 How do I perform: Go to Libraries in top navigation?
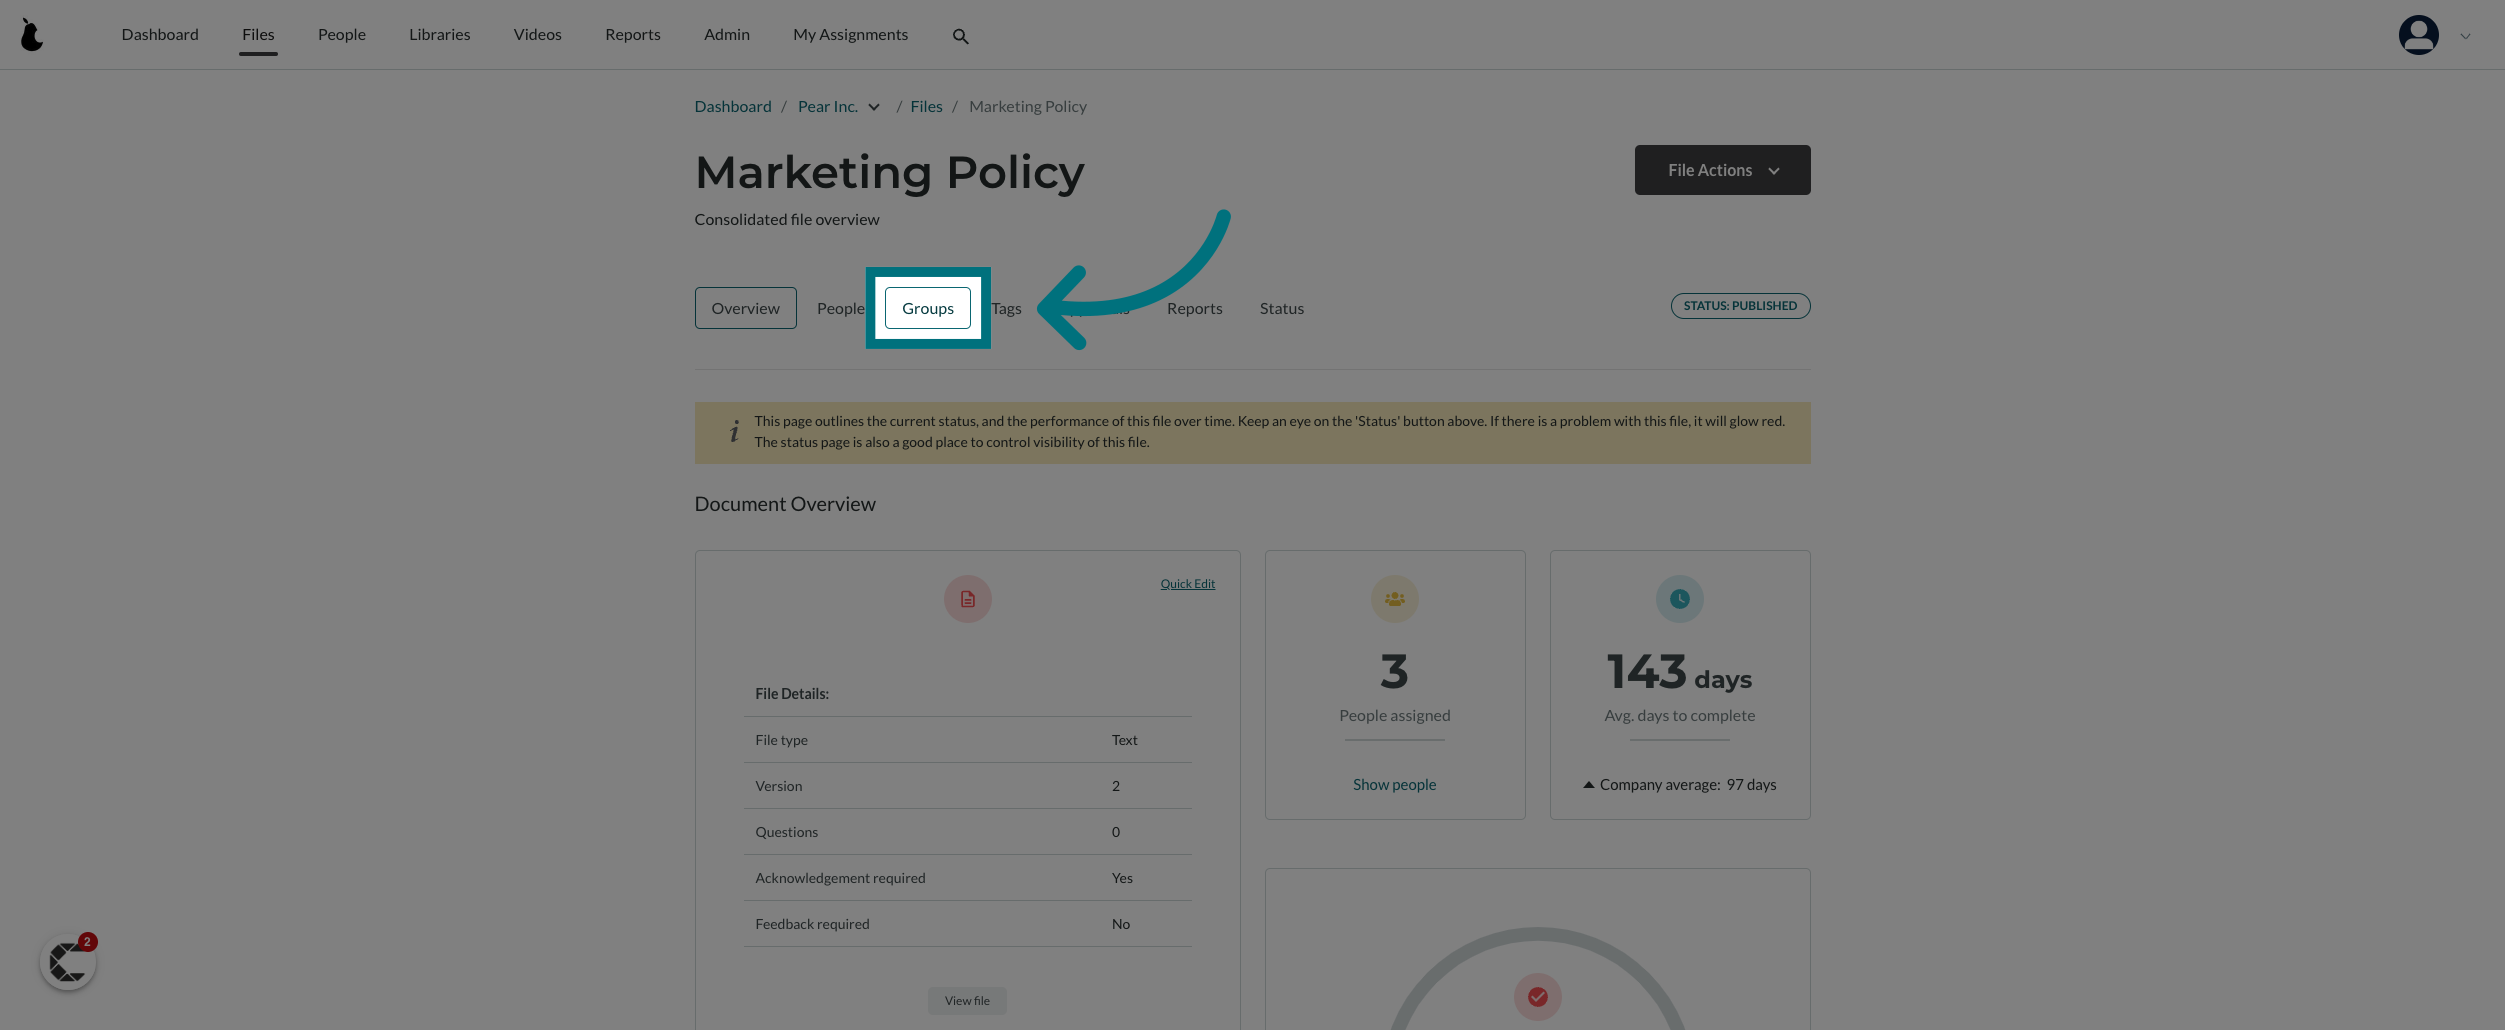point(439,34)
